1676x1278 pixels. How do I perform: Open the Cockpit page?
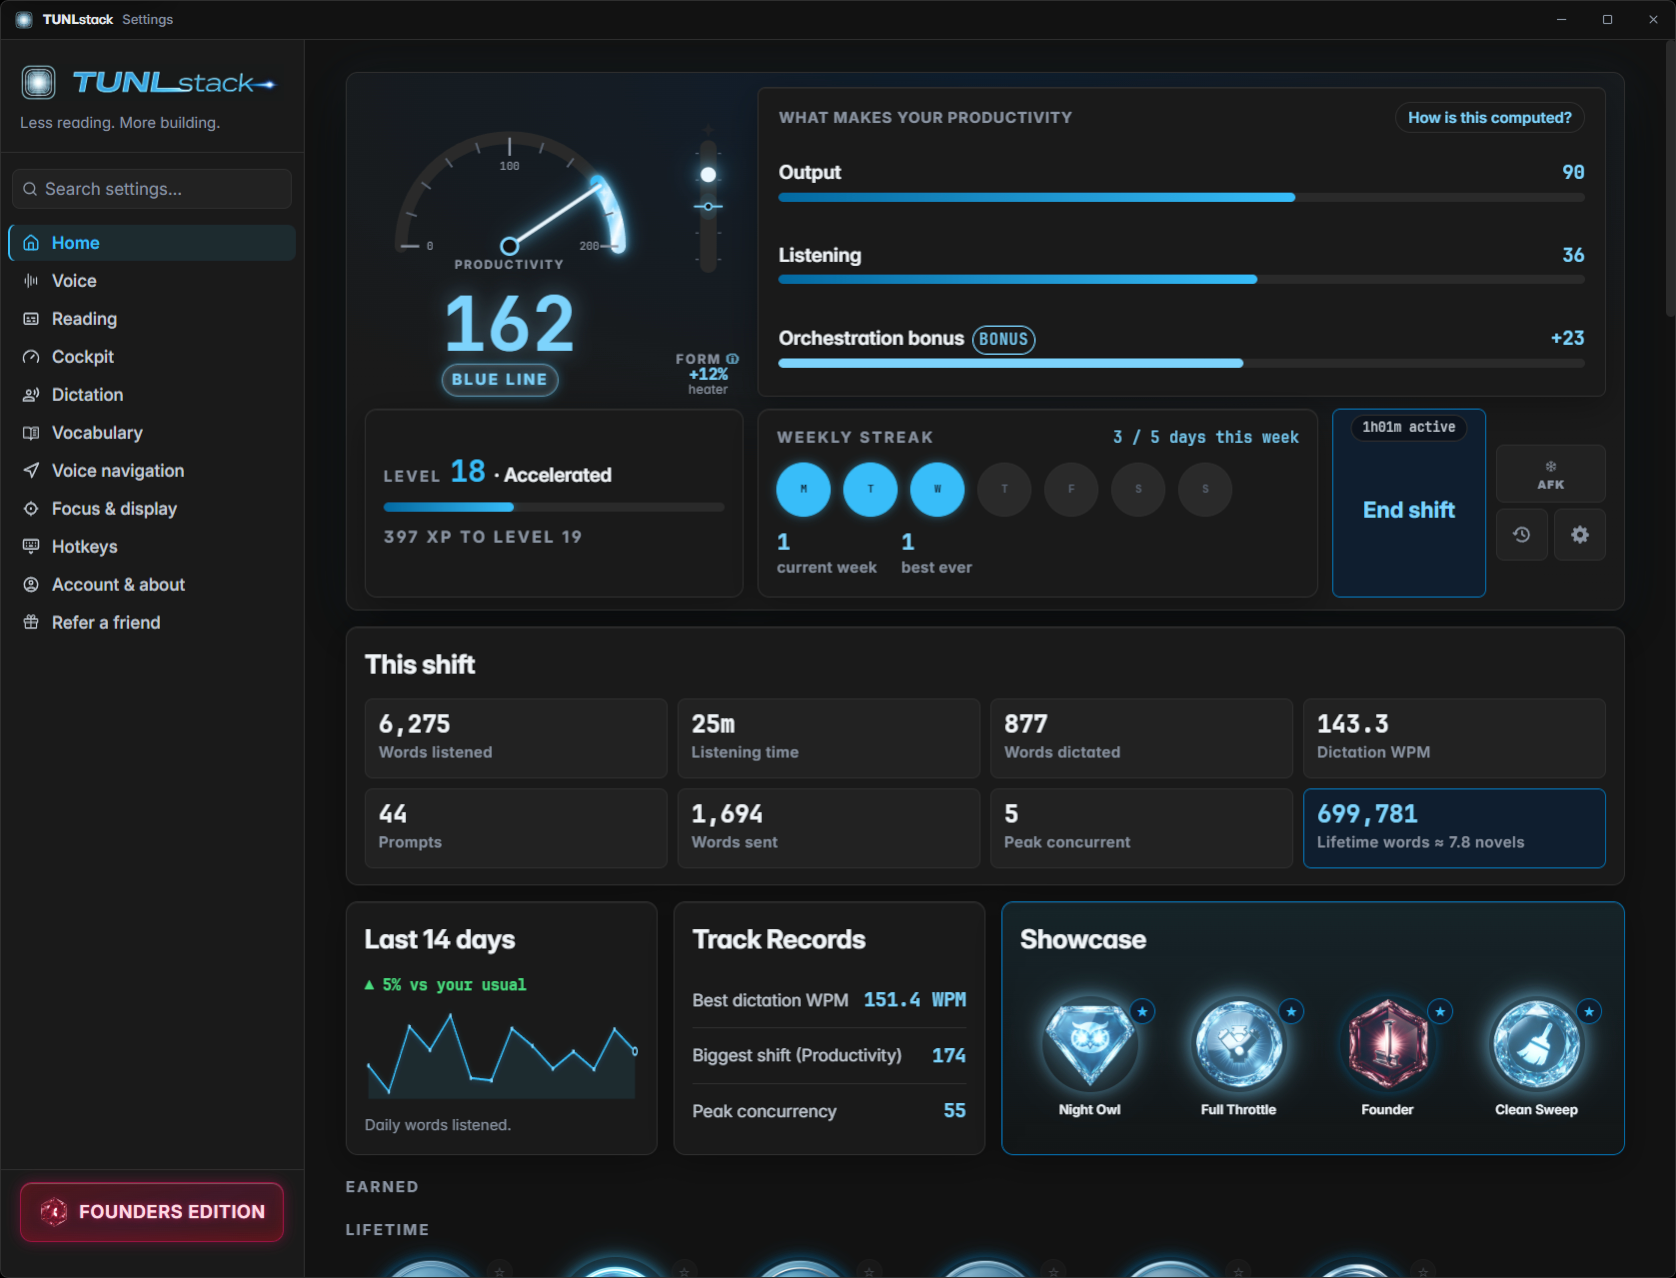point(152,357)
